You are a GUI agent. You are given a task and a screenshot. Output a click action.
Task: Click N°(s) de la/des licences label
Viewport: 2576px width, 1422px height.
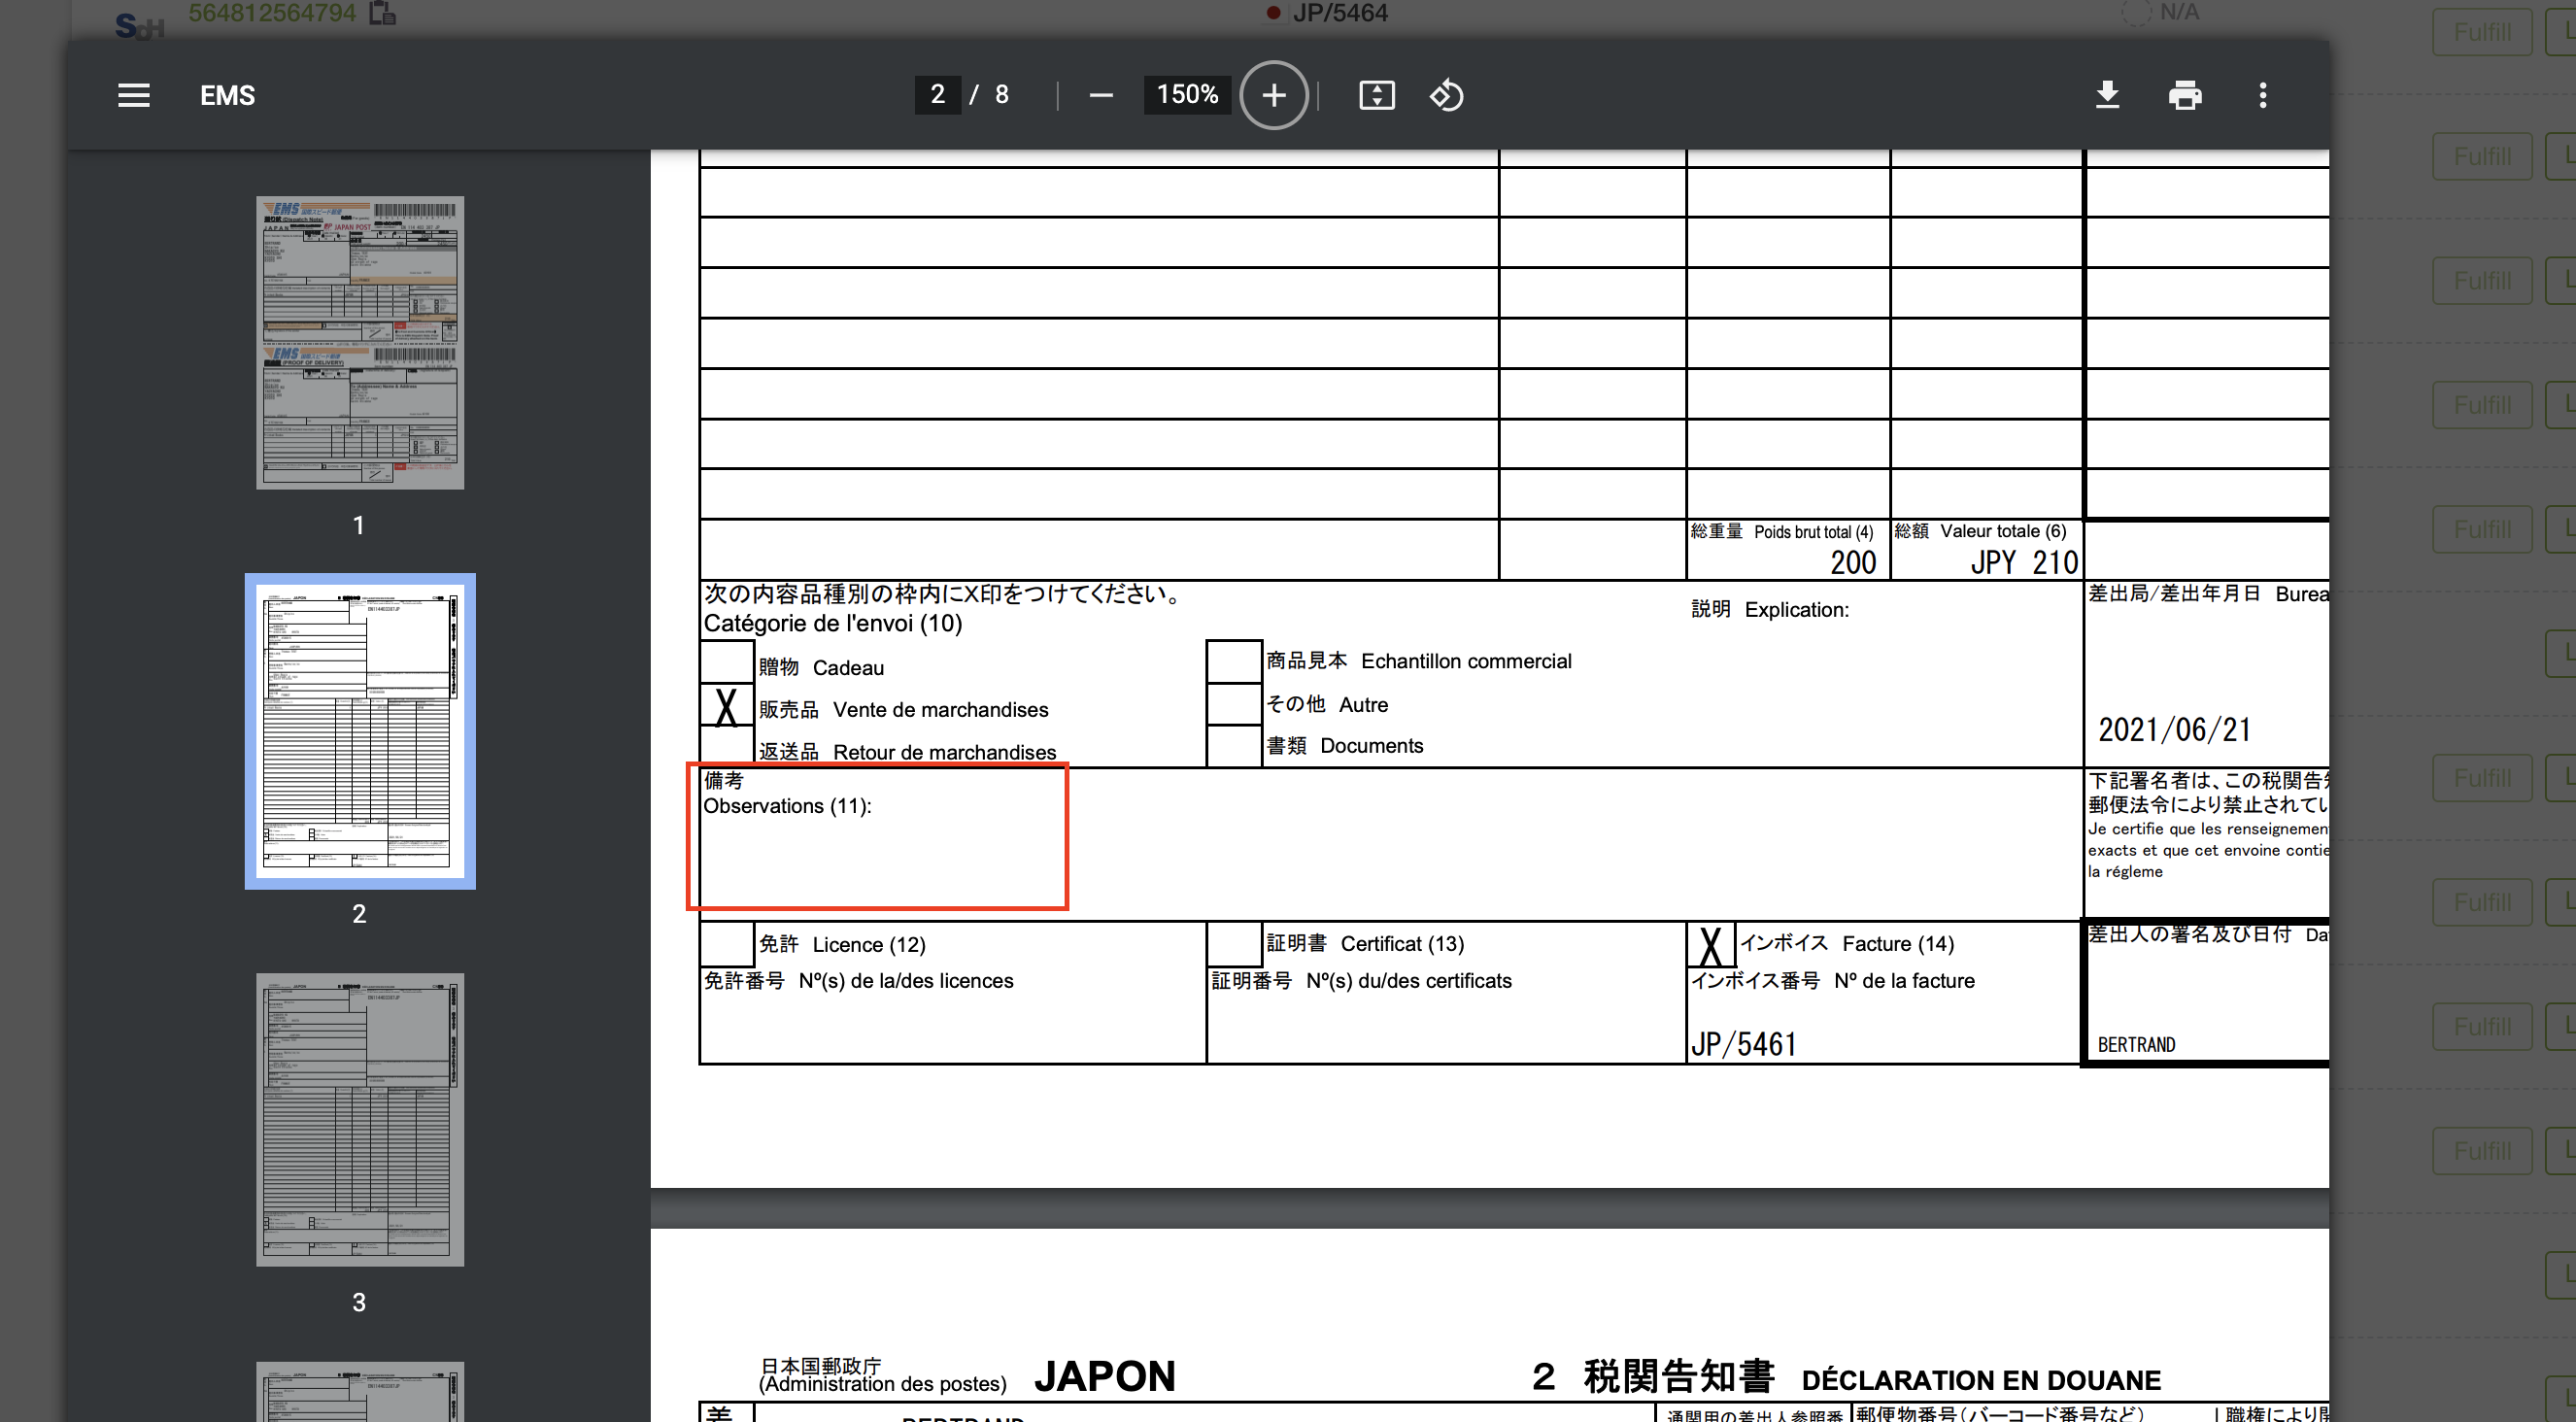pyautogui.click(x=906, y=981)
